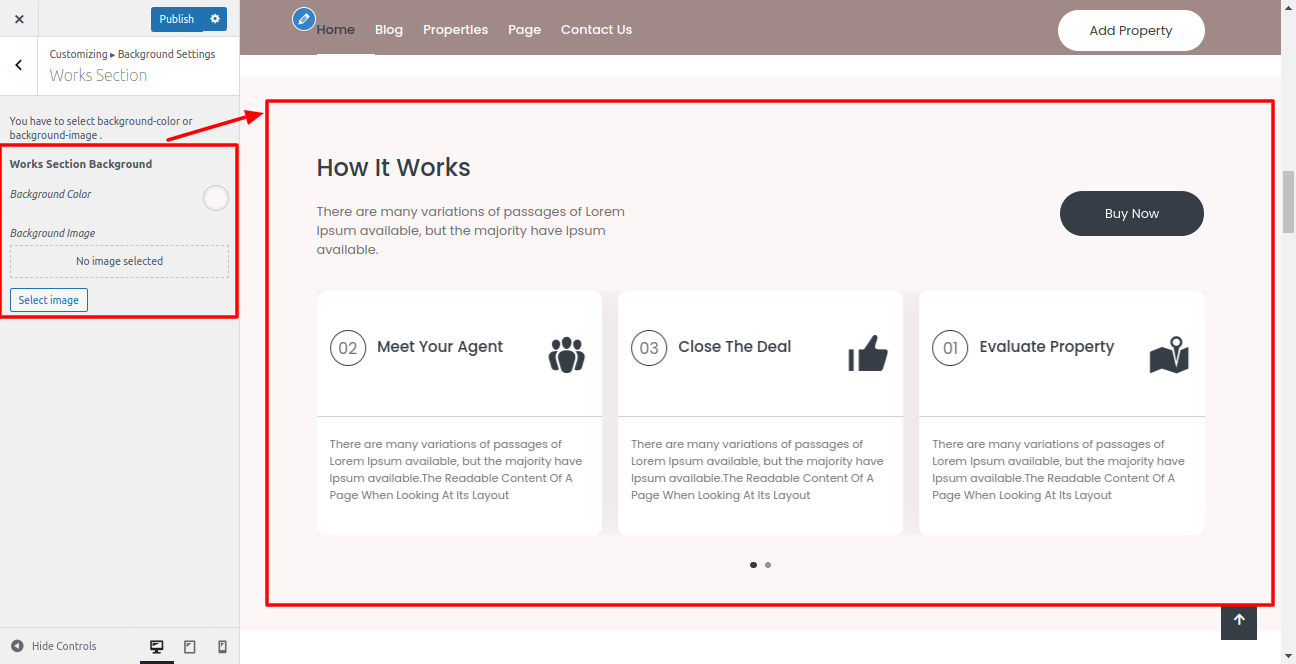Open the Background Color swatch picker
1296x664 pixels.
pyautogui.click(x=216, y=198)
